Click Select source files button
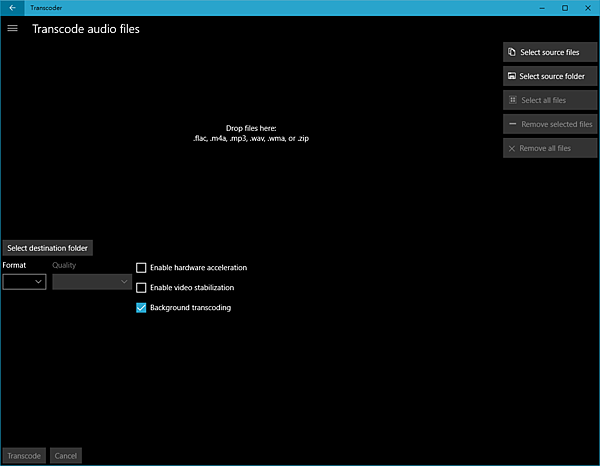Screen dimensions: 600x466 (x=549, y=52)
